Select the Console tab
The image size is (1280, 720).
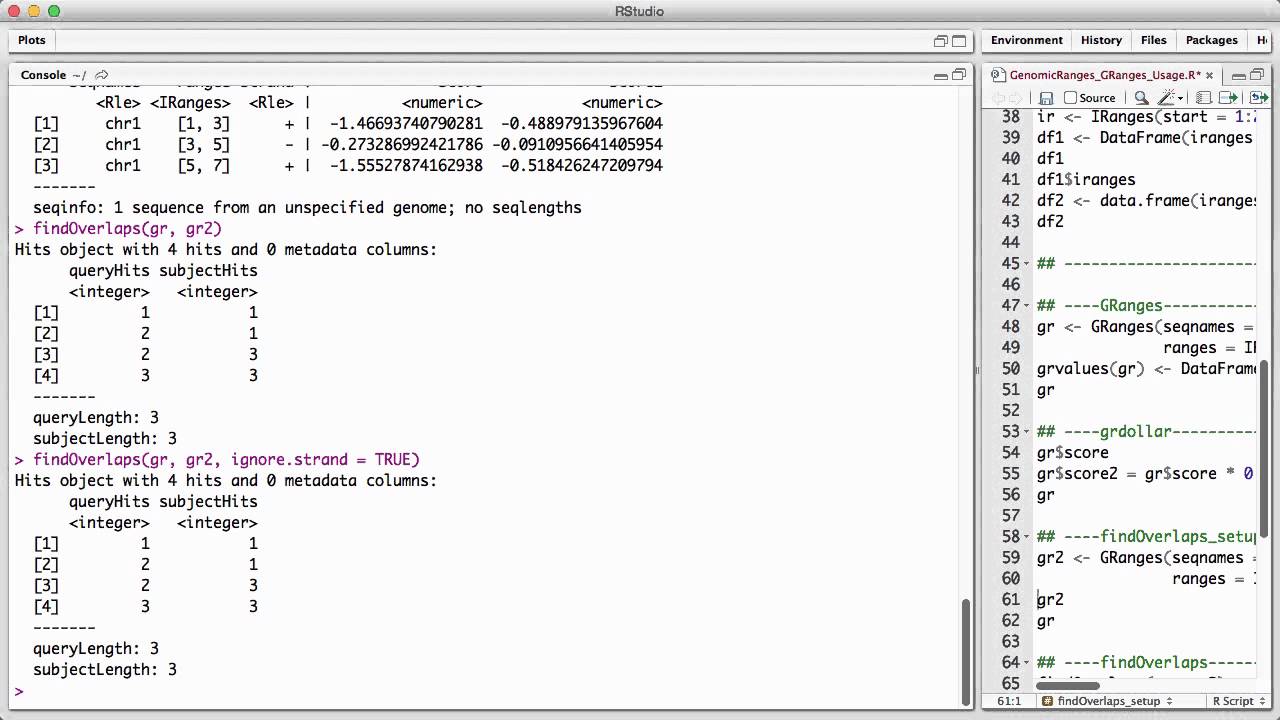pyautogui.click(x=43, y=75)
